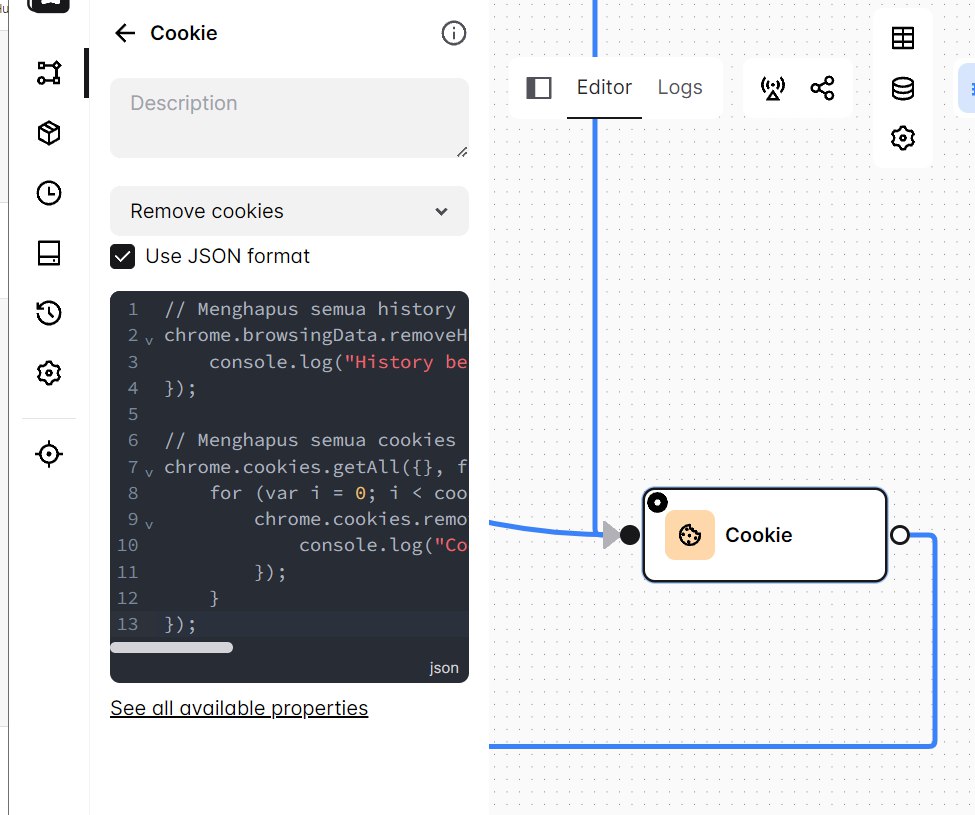Click comment 'Menghapus semua cookies' line
Viewport: 975px width, 815px height.
pos(310,440)
